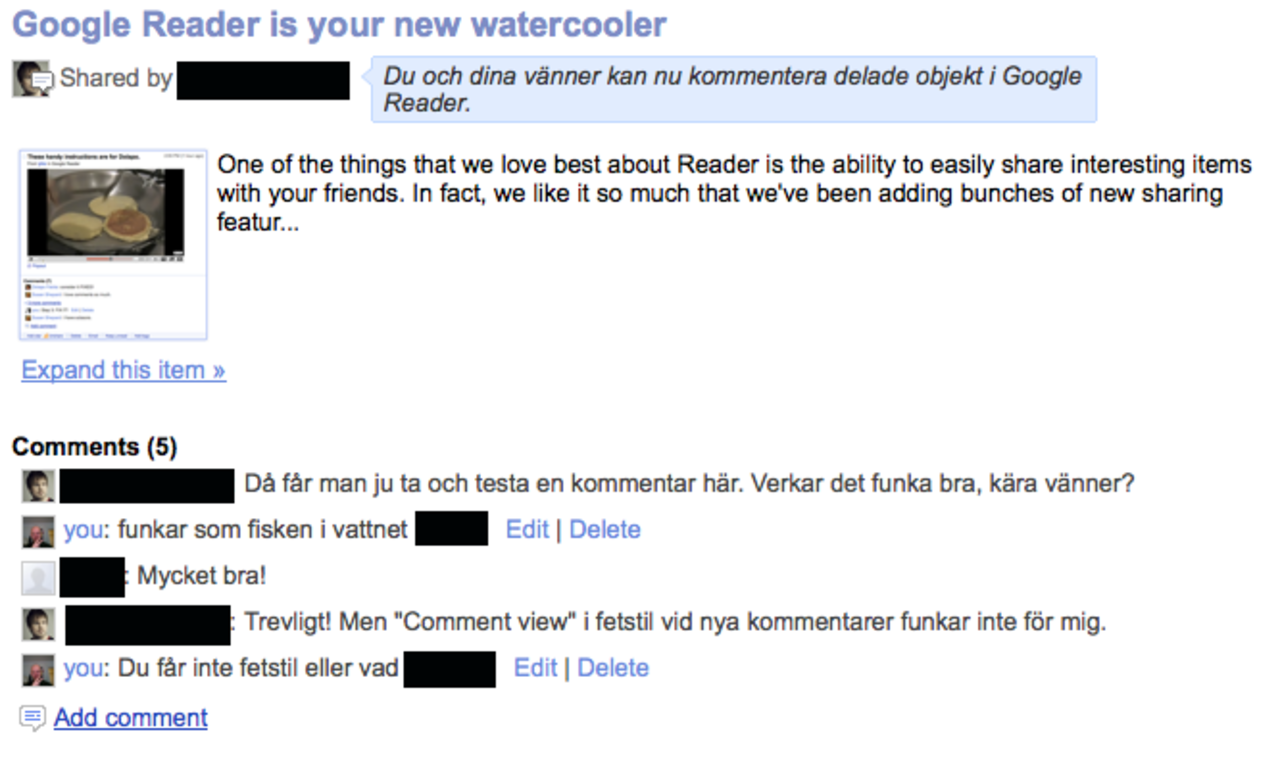Click your avatar on the final comment
Image resolution: width=1280 pixels, height=757 pixels.
tap(37, 668)
